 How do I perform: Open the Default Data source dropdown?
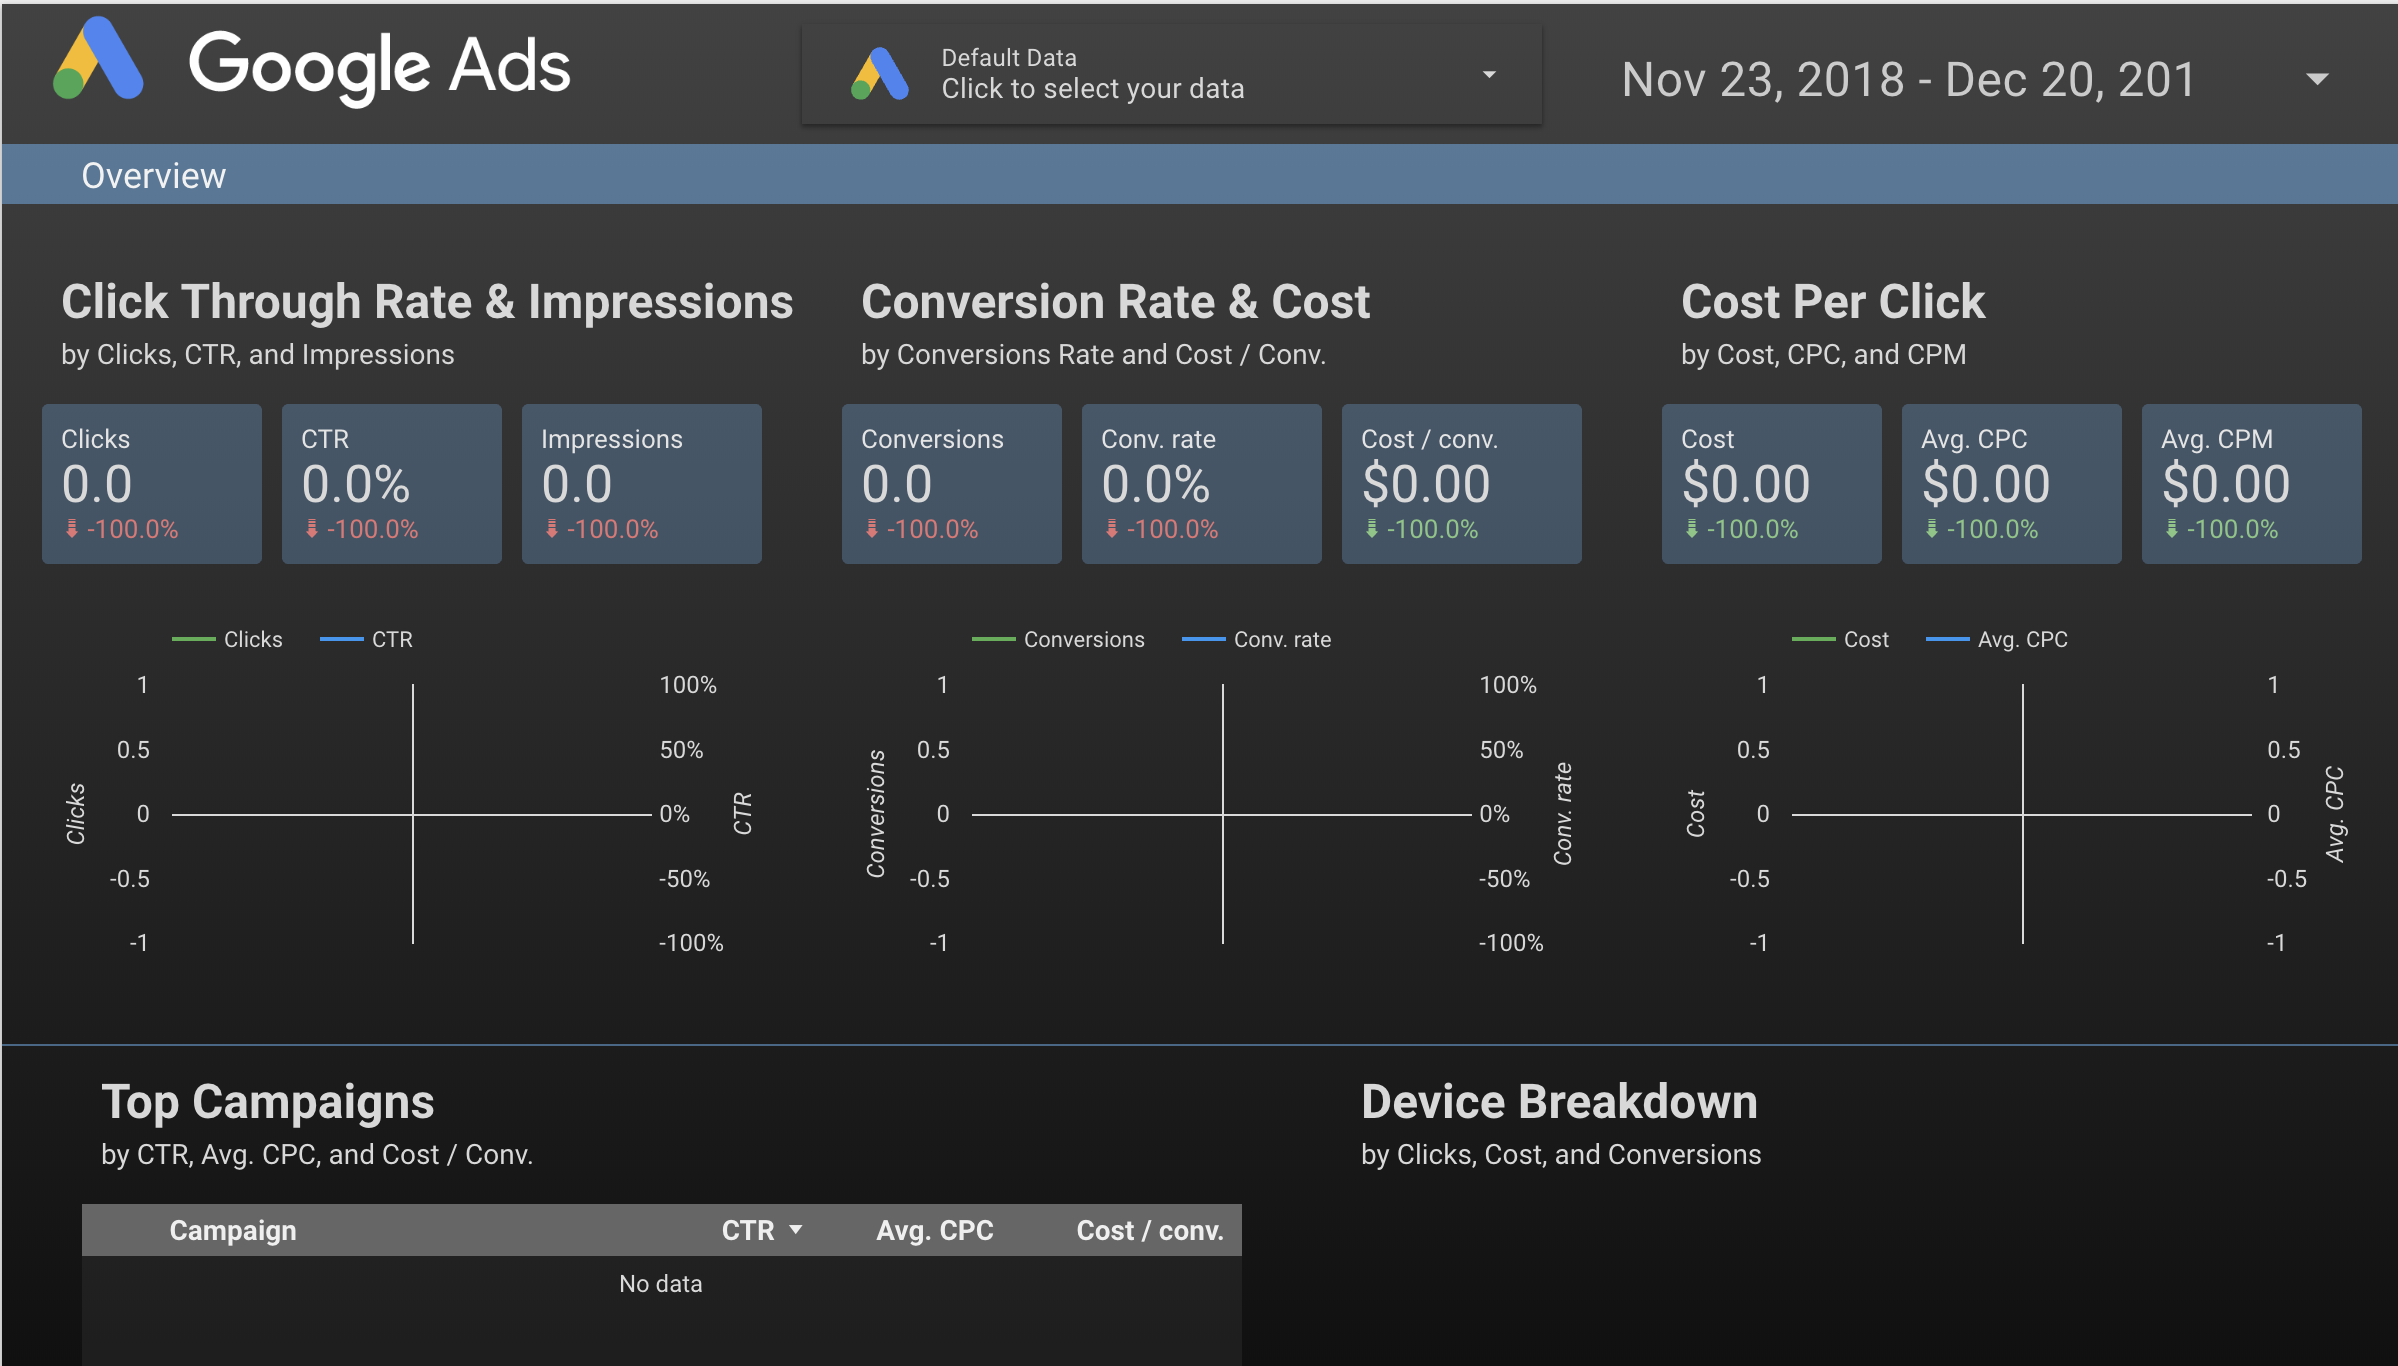point(1171,74)
